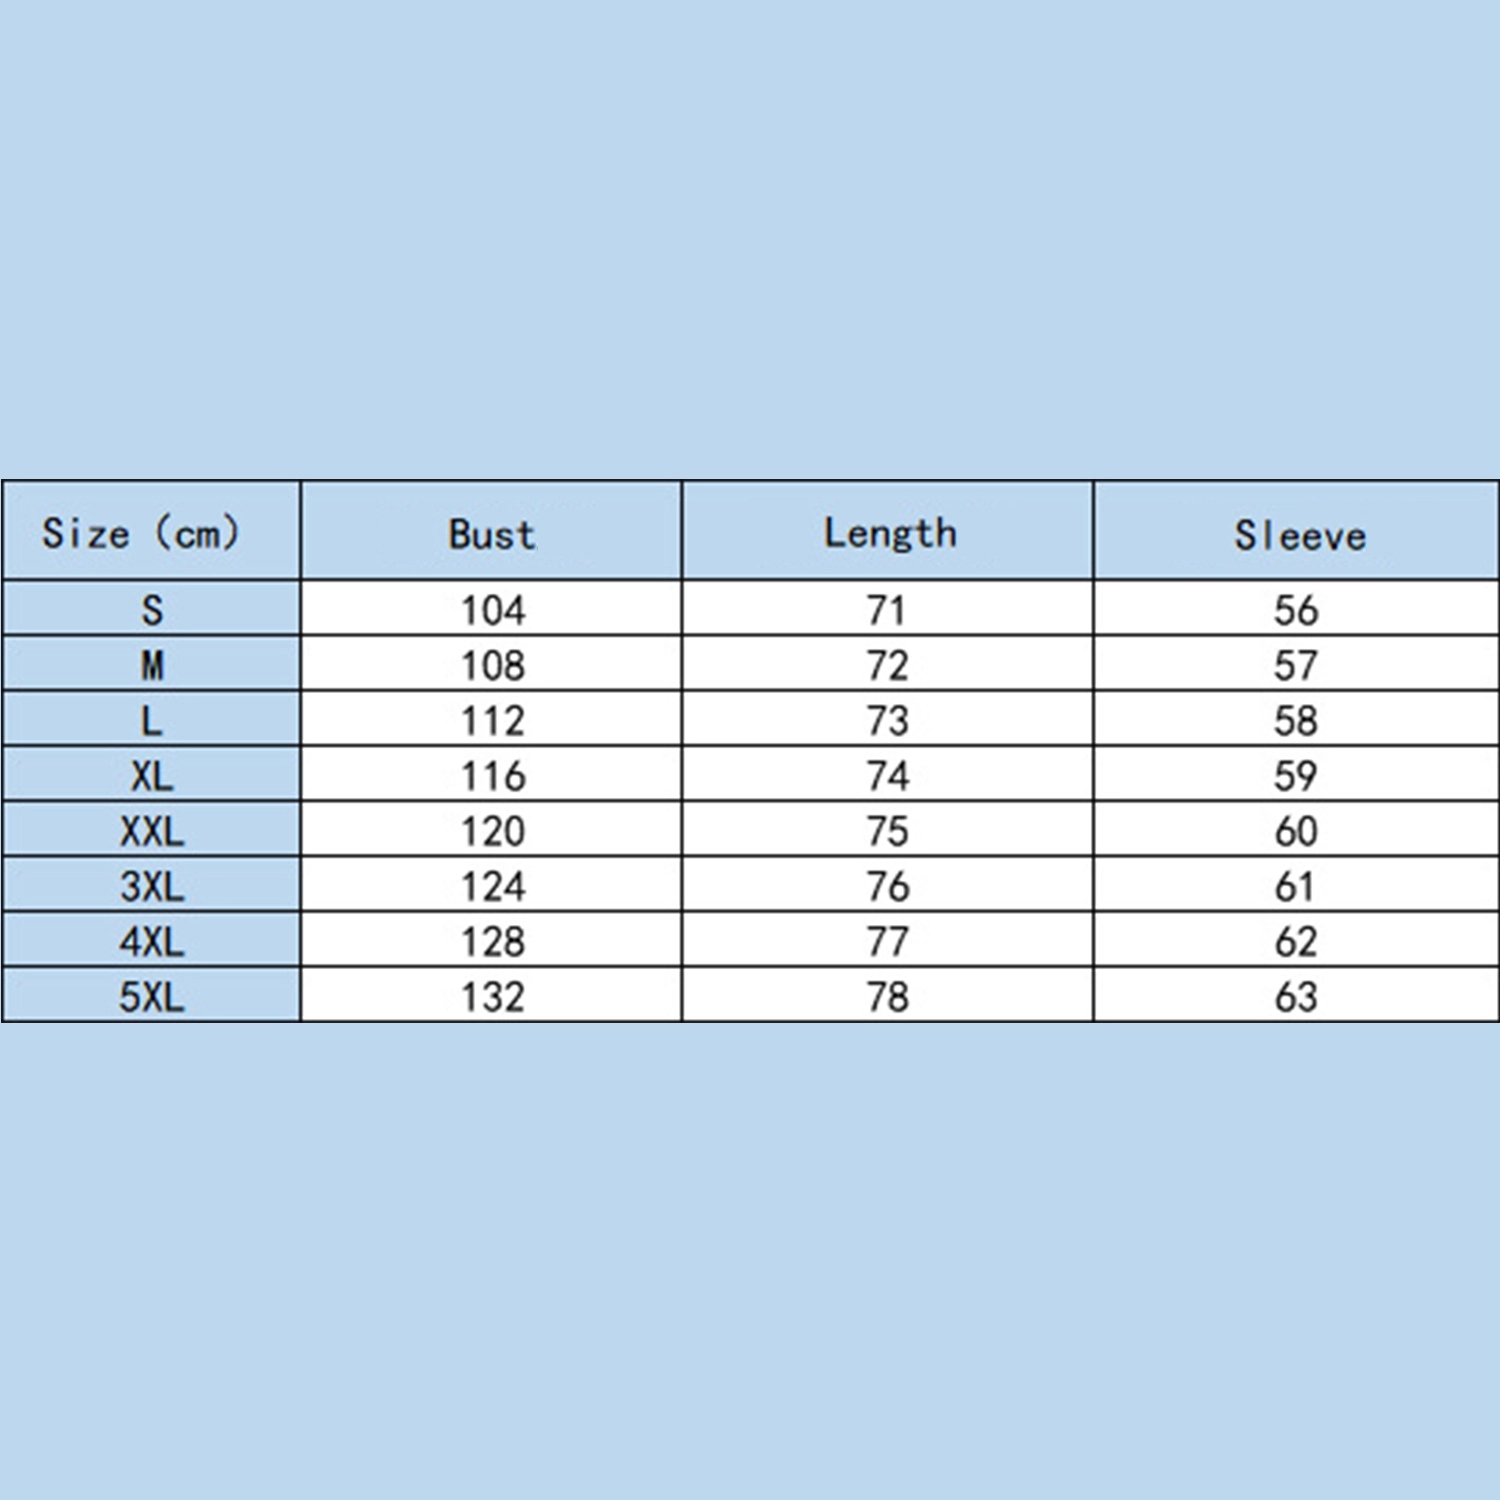Click the sleeve value 57 for M
This screenshot has width=1500, height=1500.
[1296, 665]
